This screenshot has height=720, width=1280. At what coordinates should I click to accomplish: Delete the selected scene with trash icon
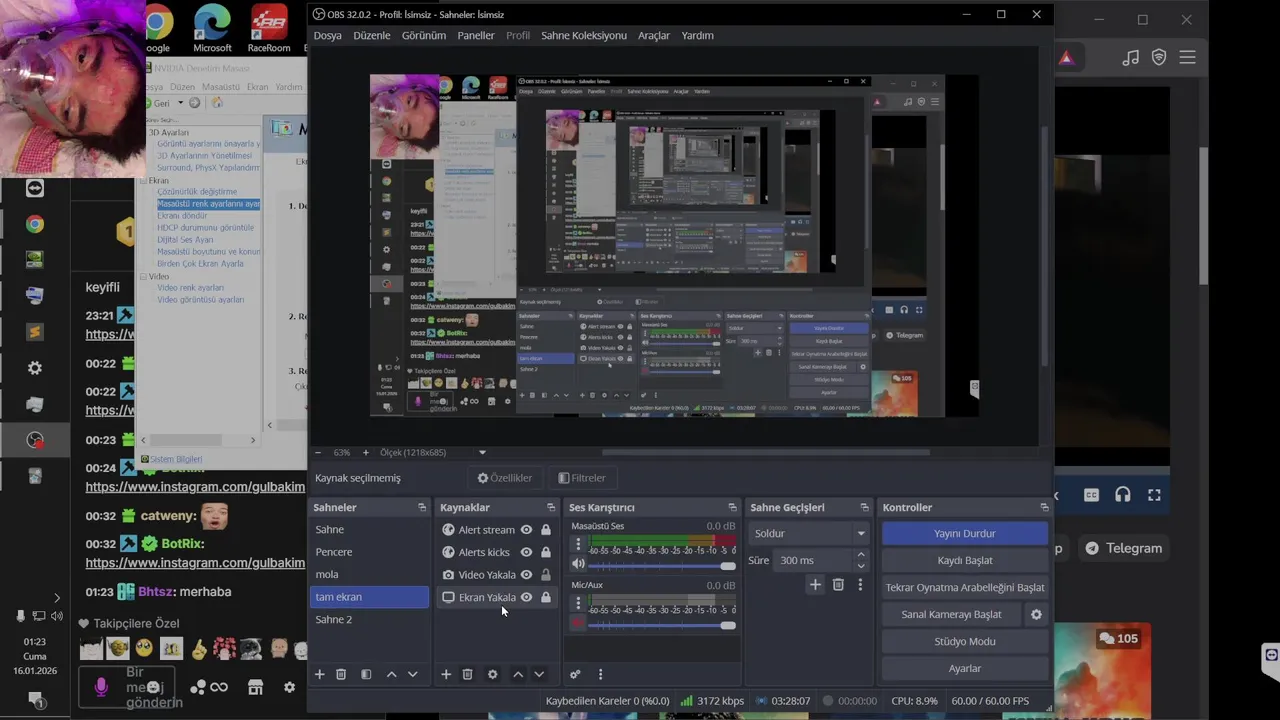coord(341,674)
